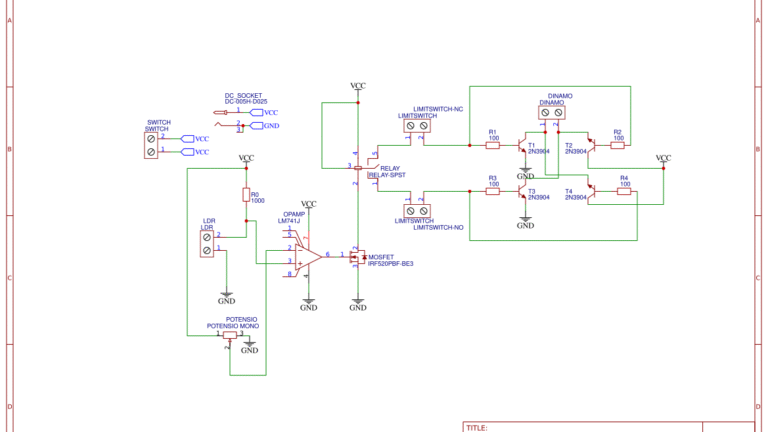Select the RELAY-SPST component
This screenshot has width=768, height=432.
click(359, 168)
